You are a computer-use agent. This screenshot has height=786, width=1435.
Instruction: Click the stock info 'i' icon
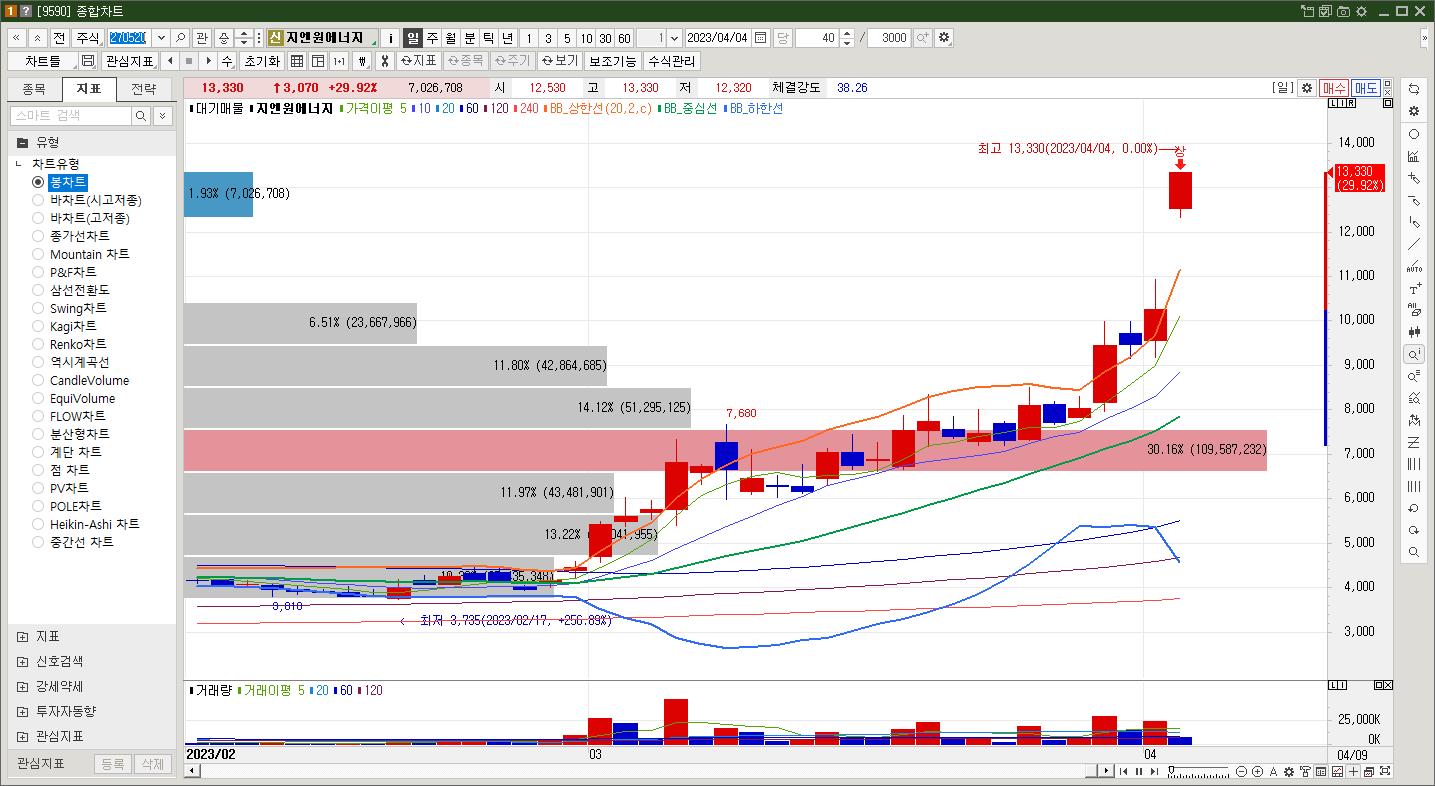point(391,38)
